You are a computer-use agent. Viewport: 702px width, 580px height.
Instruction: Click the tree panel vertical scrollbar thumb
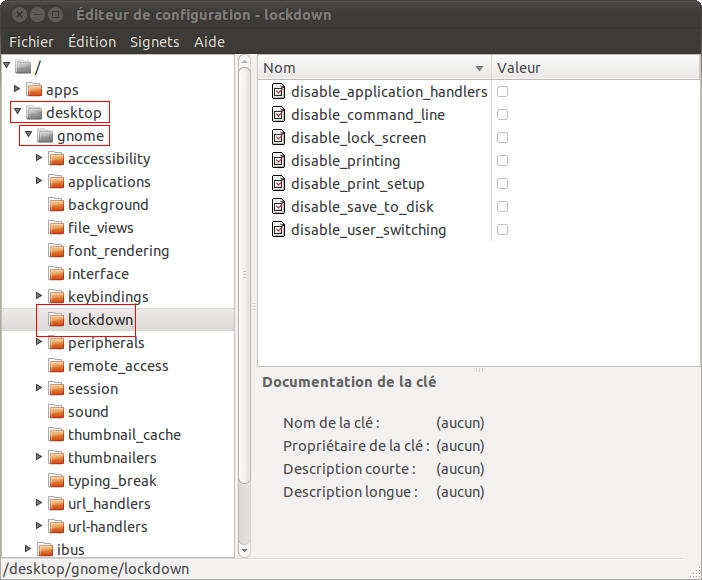(244, 275)
